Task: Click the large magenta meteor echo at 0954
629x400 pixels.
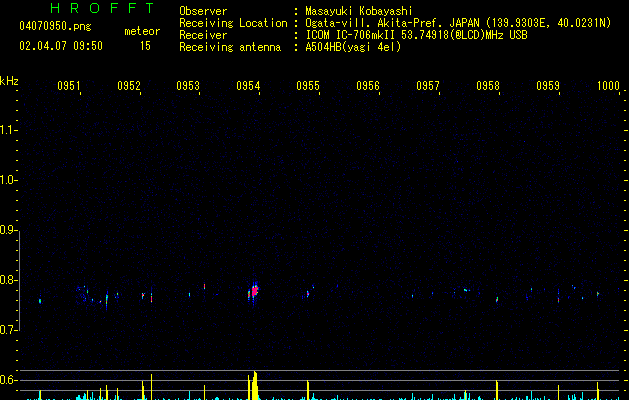Action: point(254,290)
